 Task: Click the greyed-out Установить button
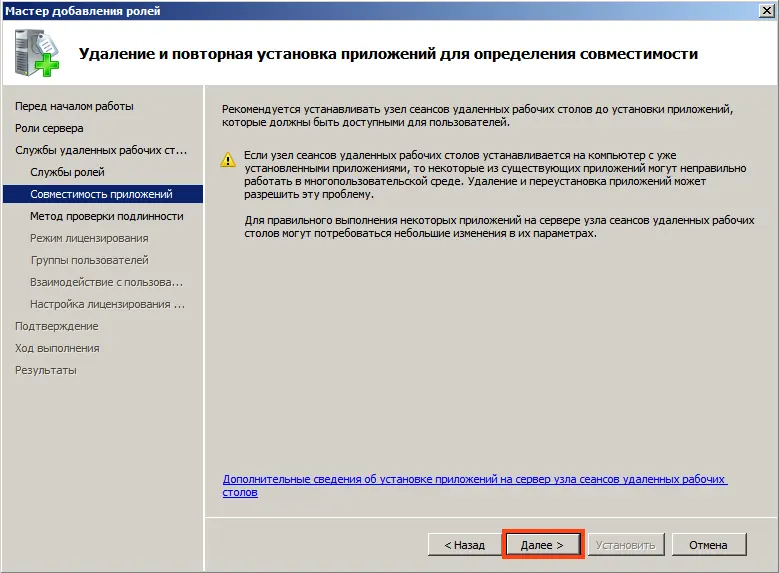625,545
